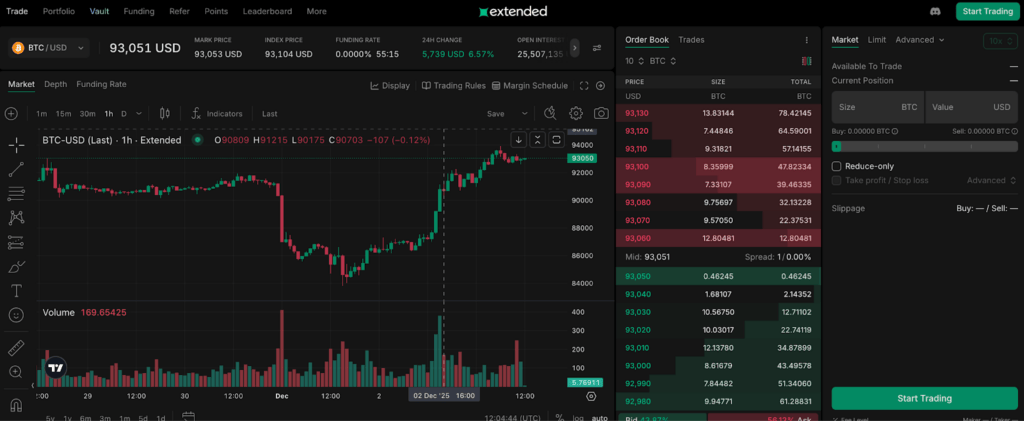Viewport: 1024px width, 421px height.
Task: Open the Indicators fx menu
Action: tap(217, 114)
